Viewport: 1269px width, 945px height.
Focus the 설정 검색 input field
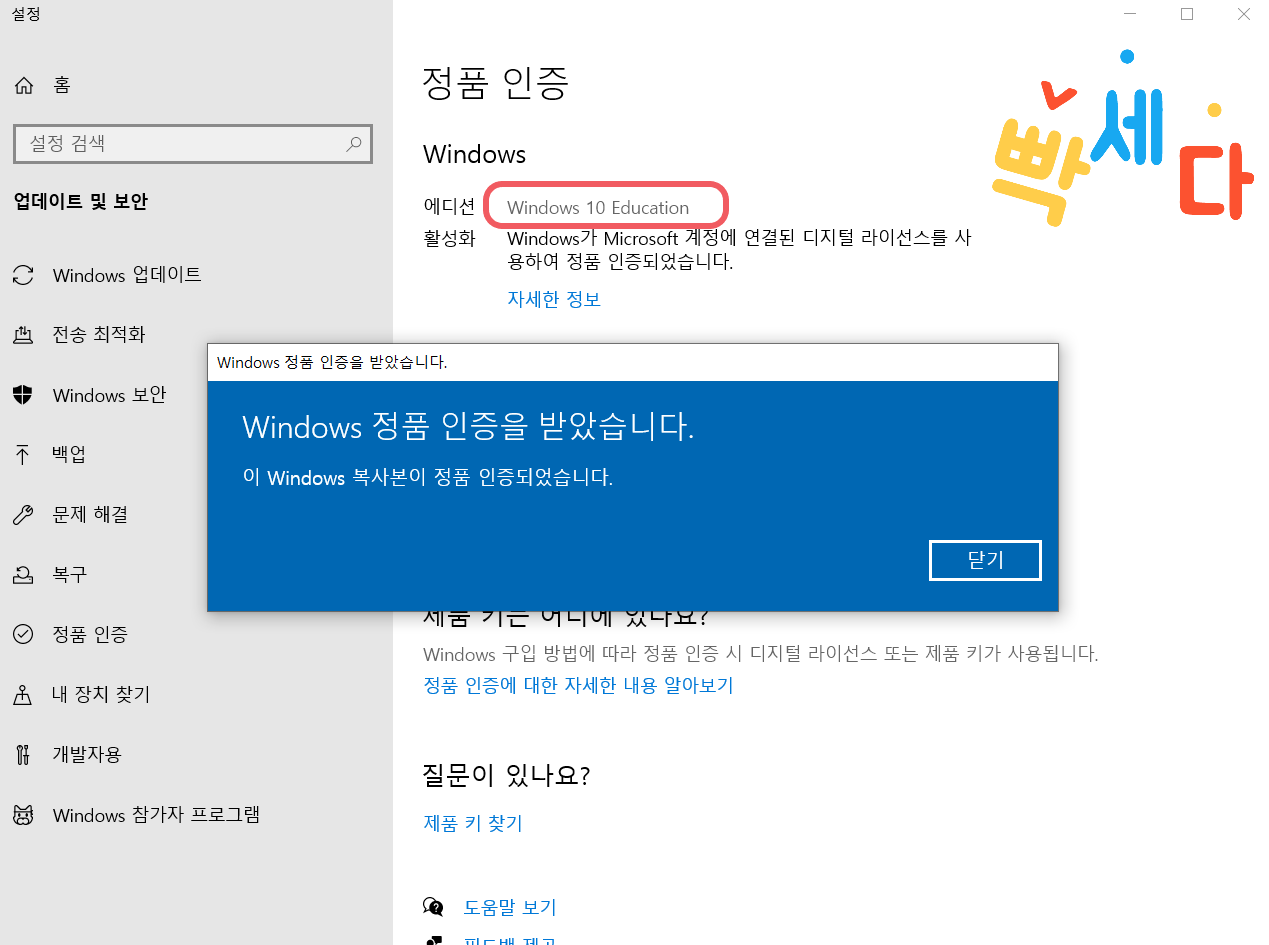click(x=193, y=144)
